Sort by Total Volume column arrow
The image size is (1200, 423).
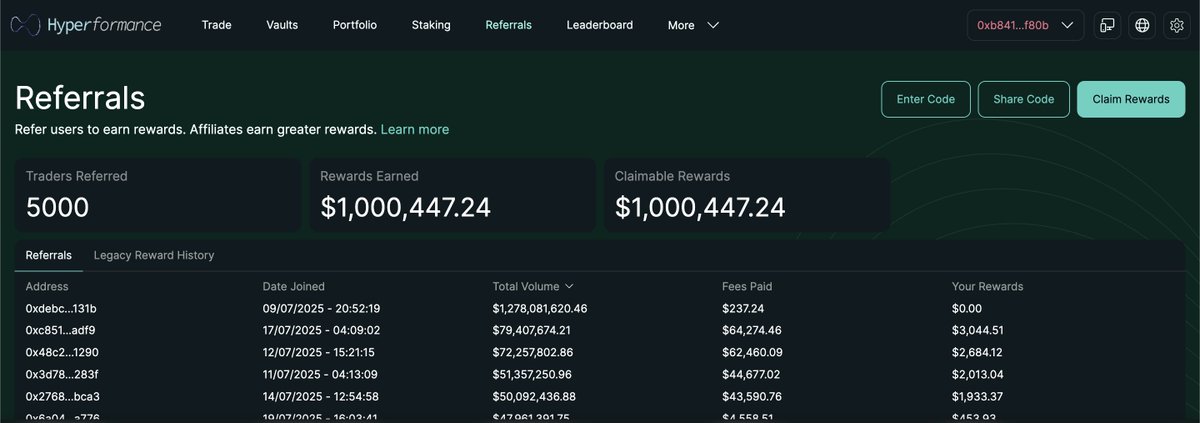tap(569, 287)
